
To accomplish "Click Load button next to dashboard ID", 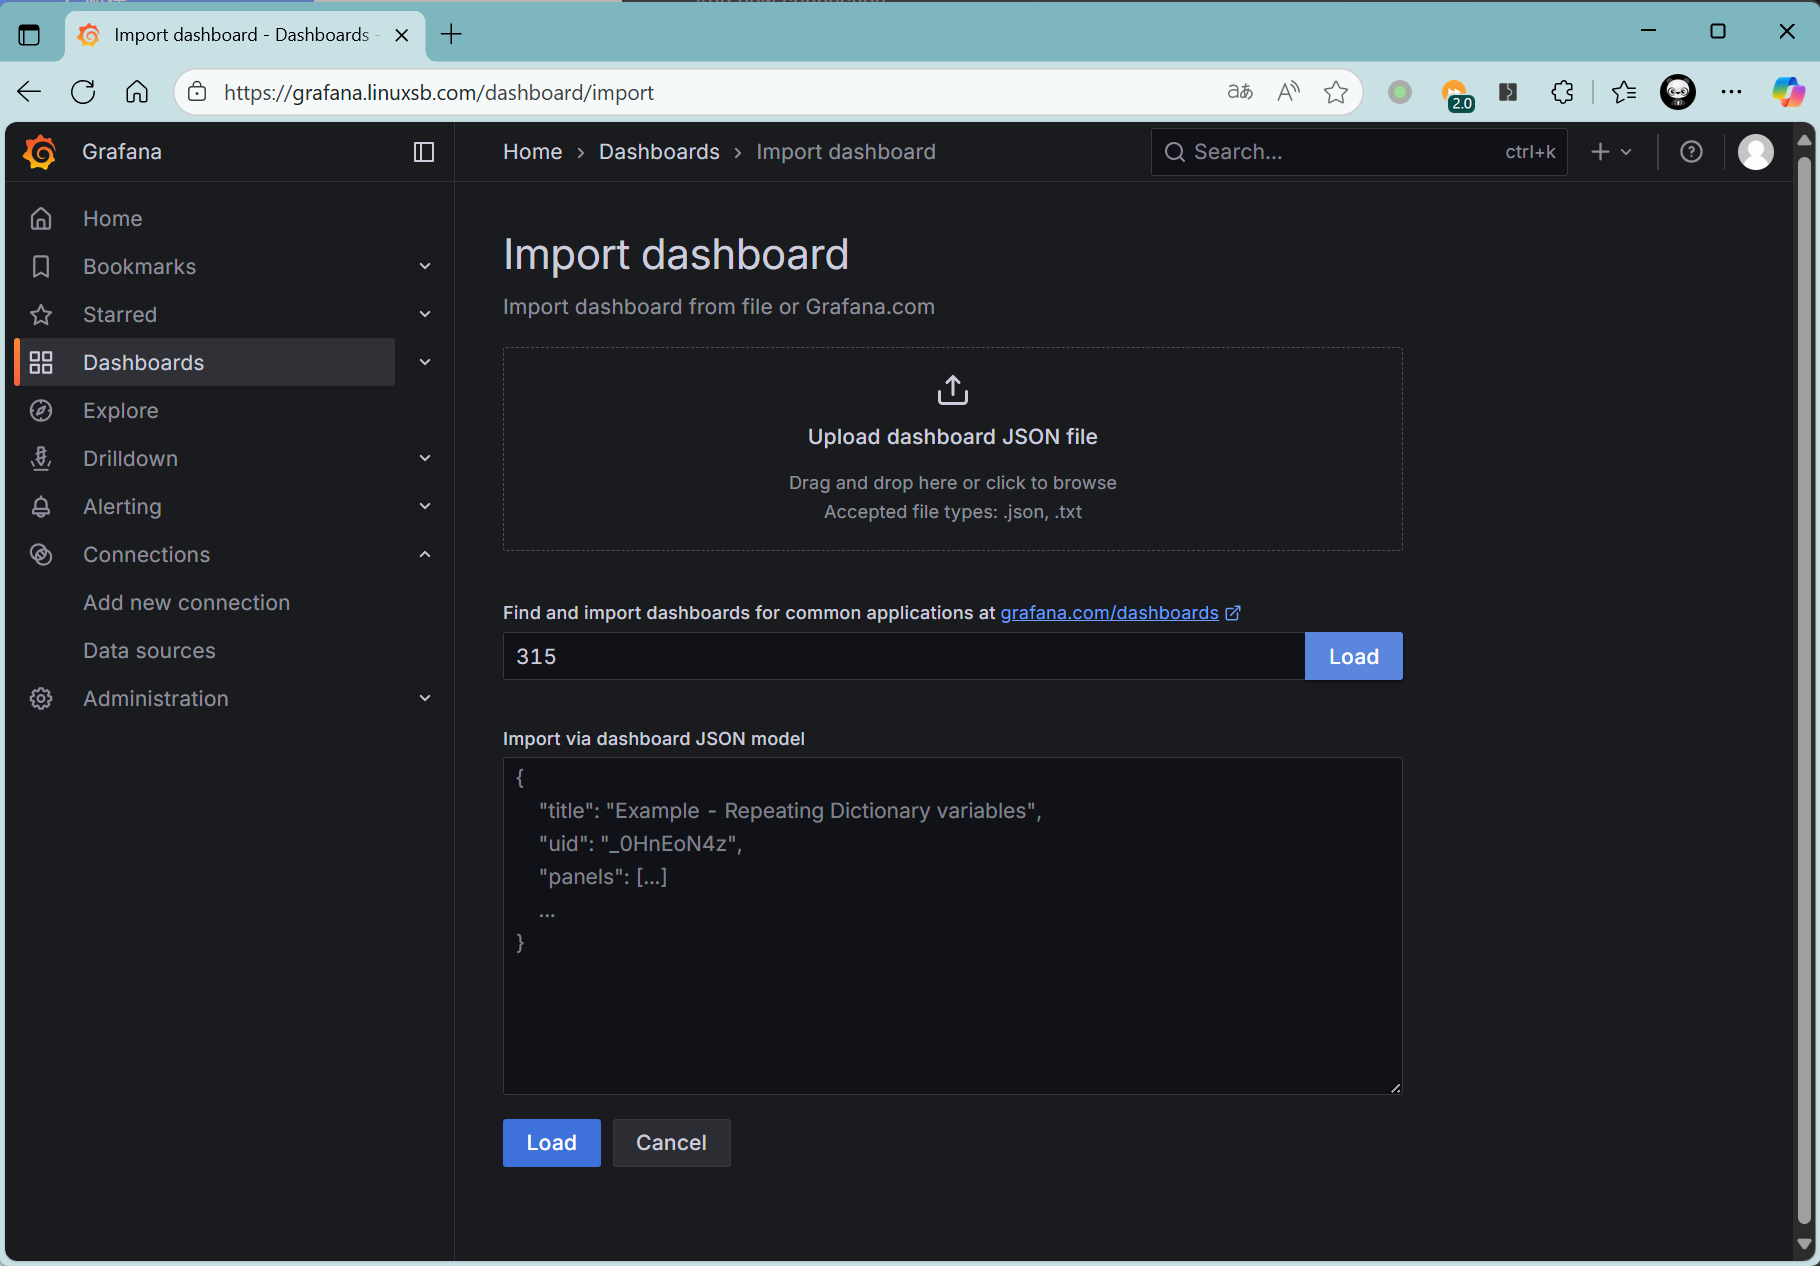I will click(1353, 657).
